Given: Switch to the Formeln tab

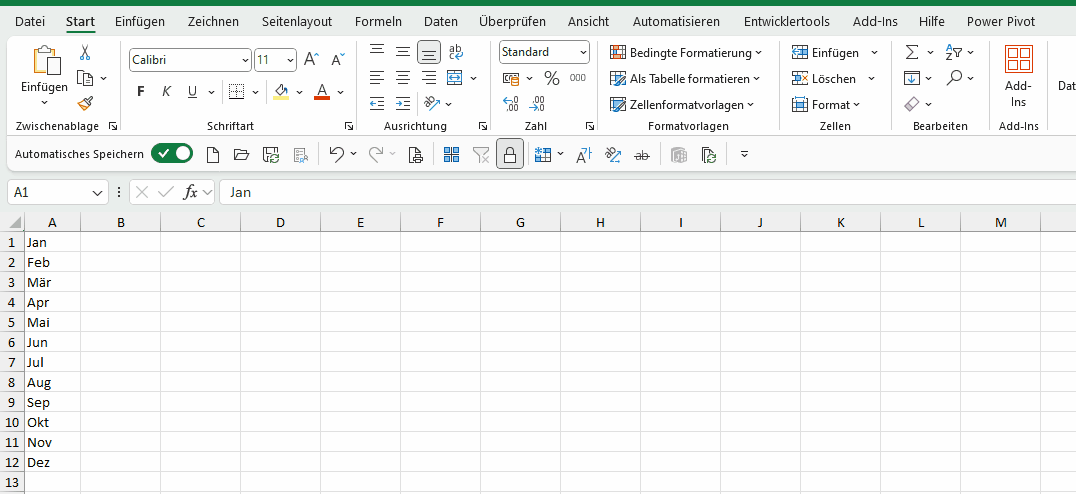Looking at the screenshot, I should [x=378, y=21].
